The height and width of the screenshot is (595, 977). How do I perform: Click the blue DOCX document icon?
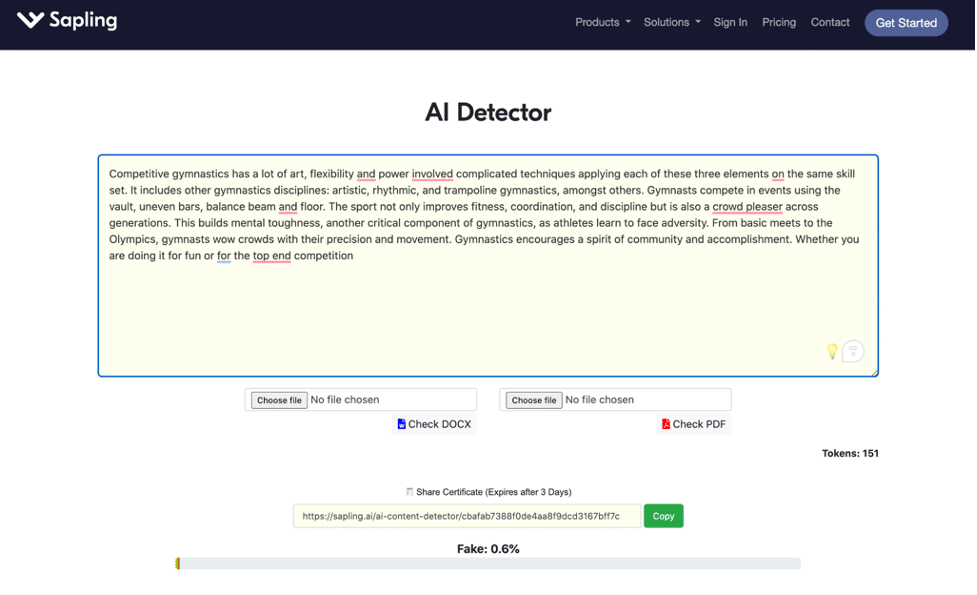pyautogui.click(x=404, y=423)
